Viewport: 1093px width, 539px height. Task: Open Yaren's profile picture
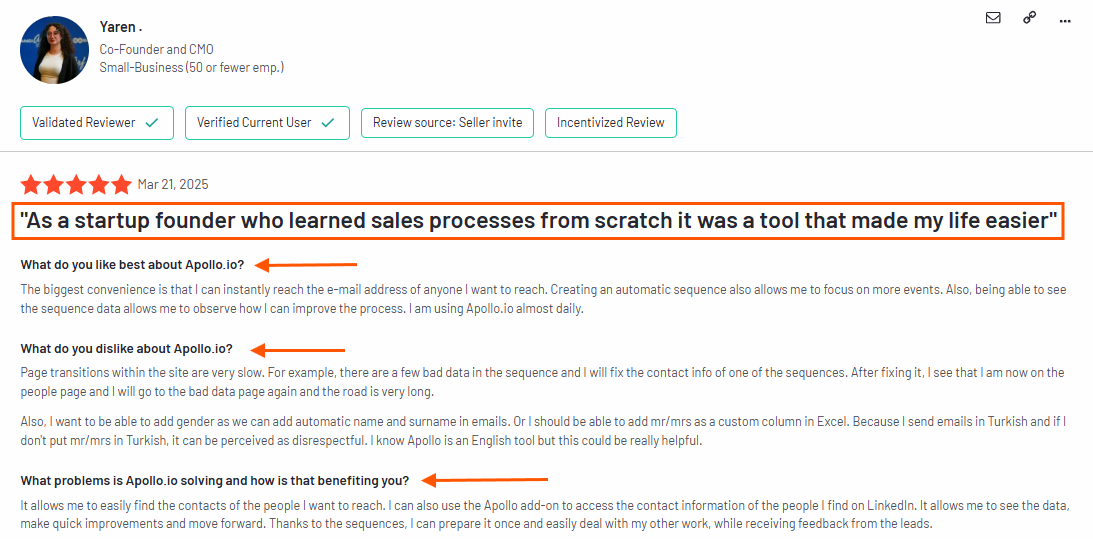[55, 50]
